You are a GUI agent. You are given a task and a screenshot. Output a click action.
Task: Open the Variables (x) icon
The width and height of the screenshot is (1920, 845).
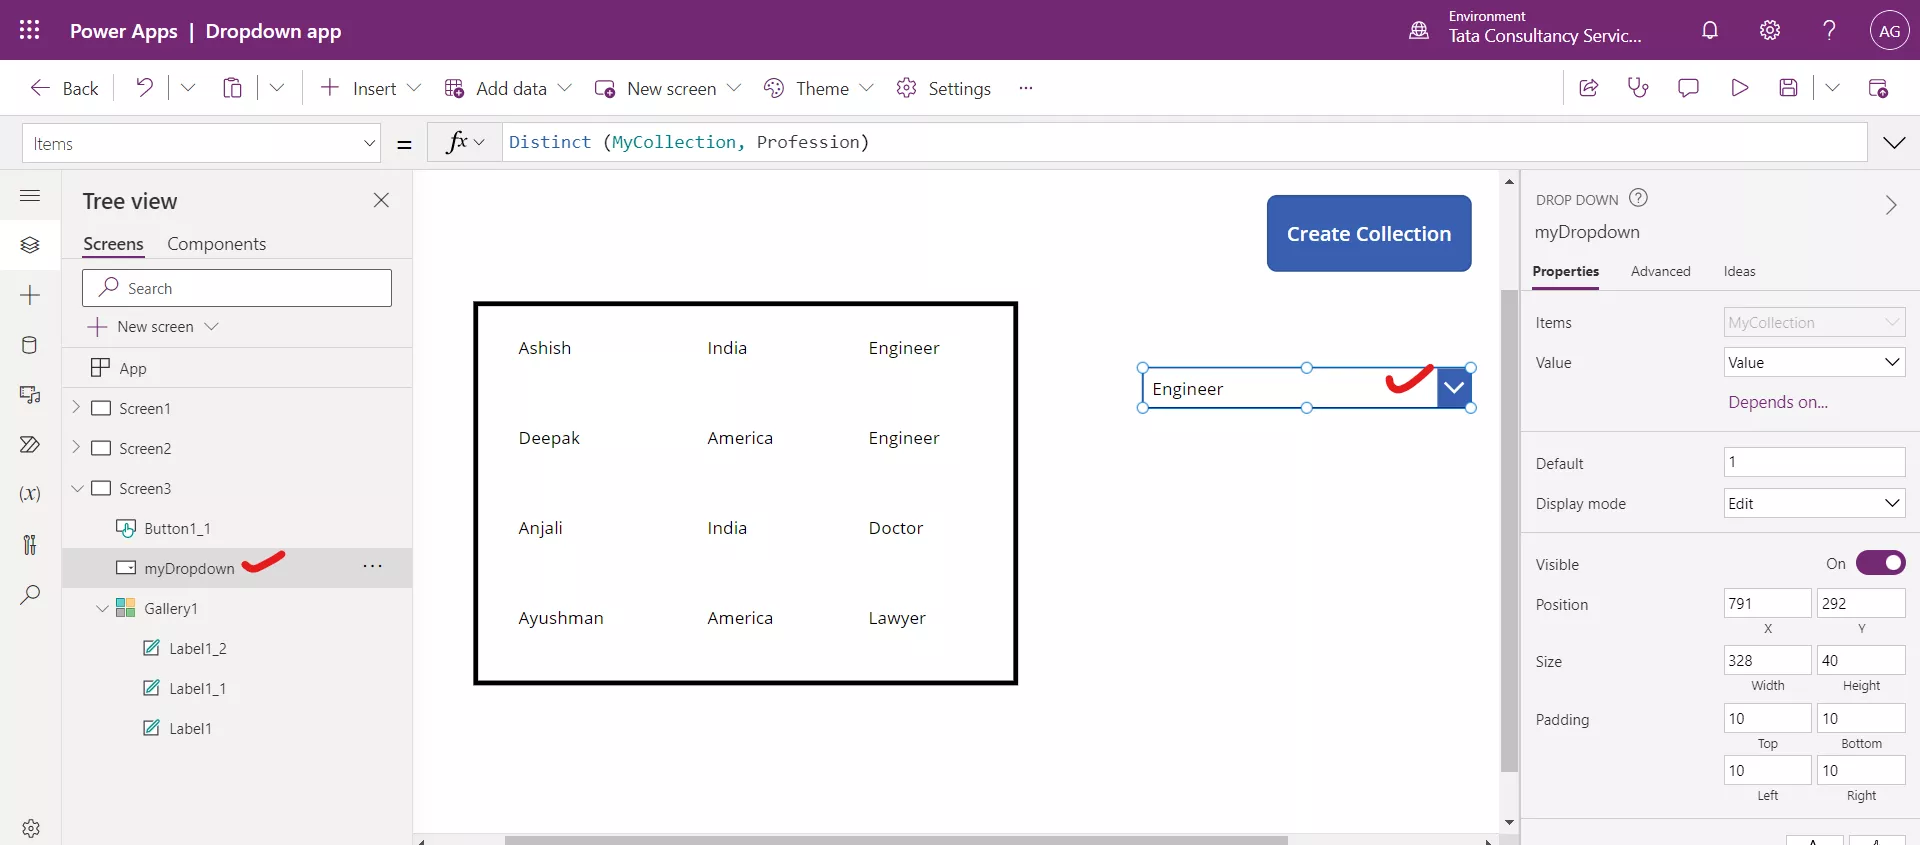click(30, 494)
